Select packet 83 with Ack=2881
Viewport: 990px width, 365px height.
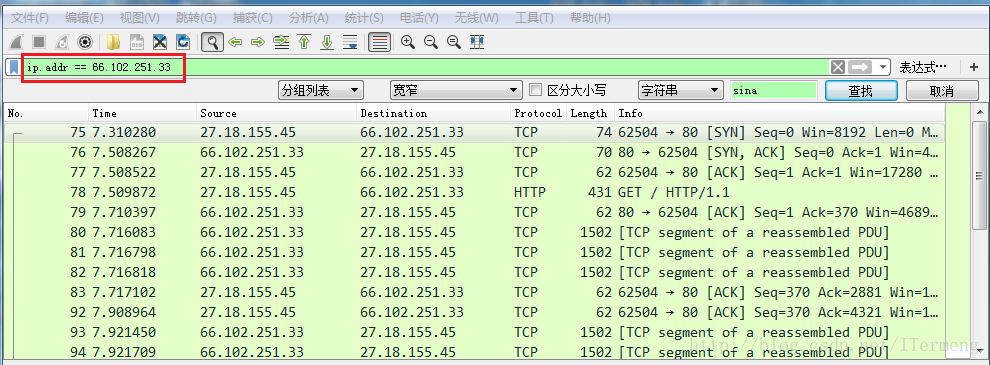[x=475, y=292]
